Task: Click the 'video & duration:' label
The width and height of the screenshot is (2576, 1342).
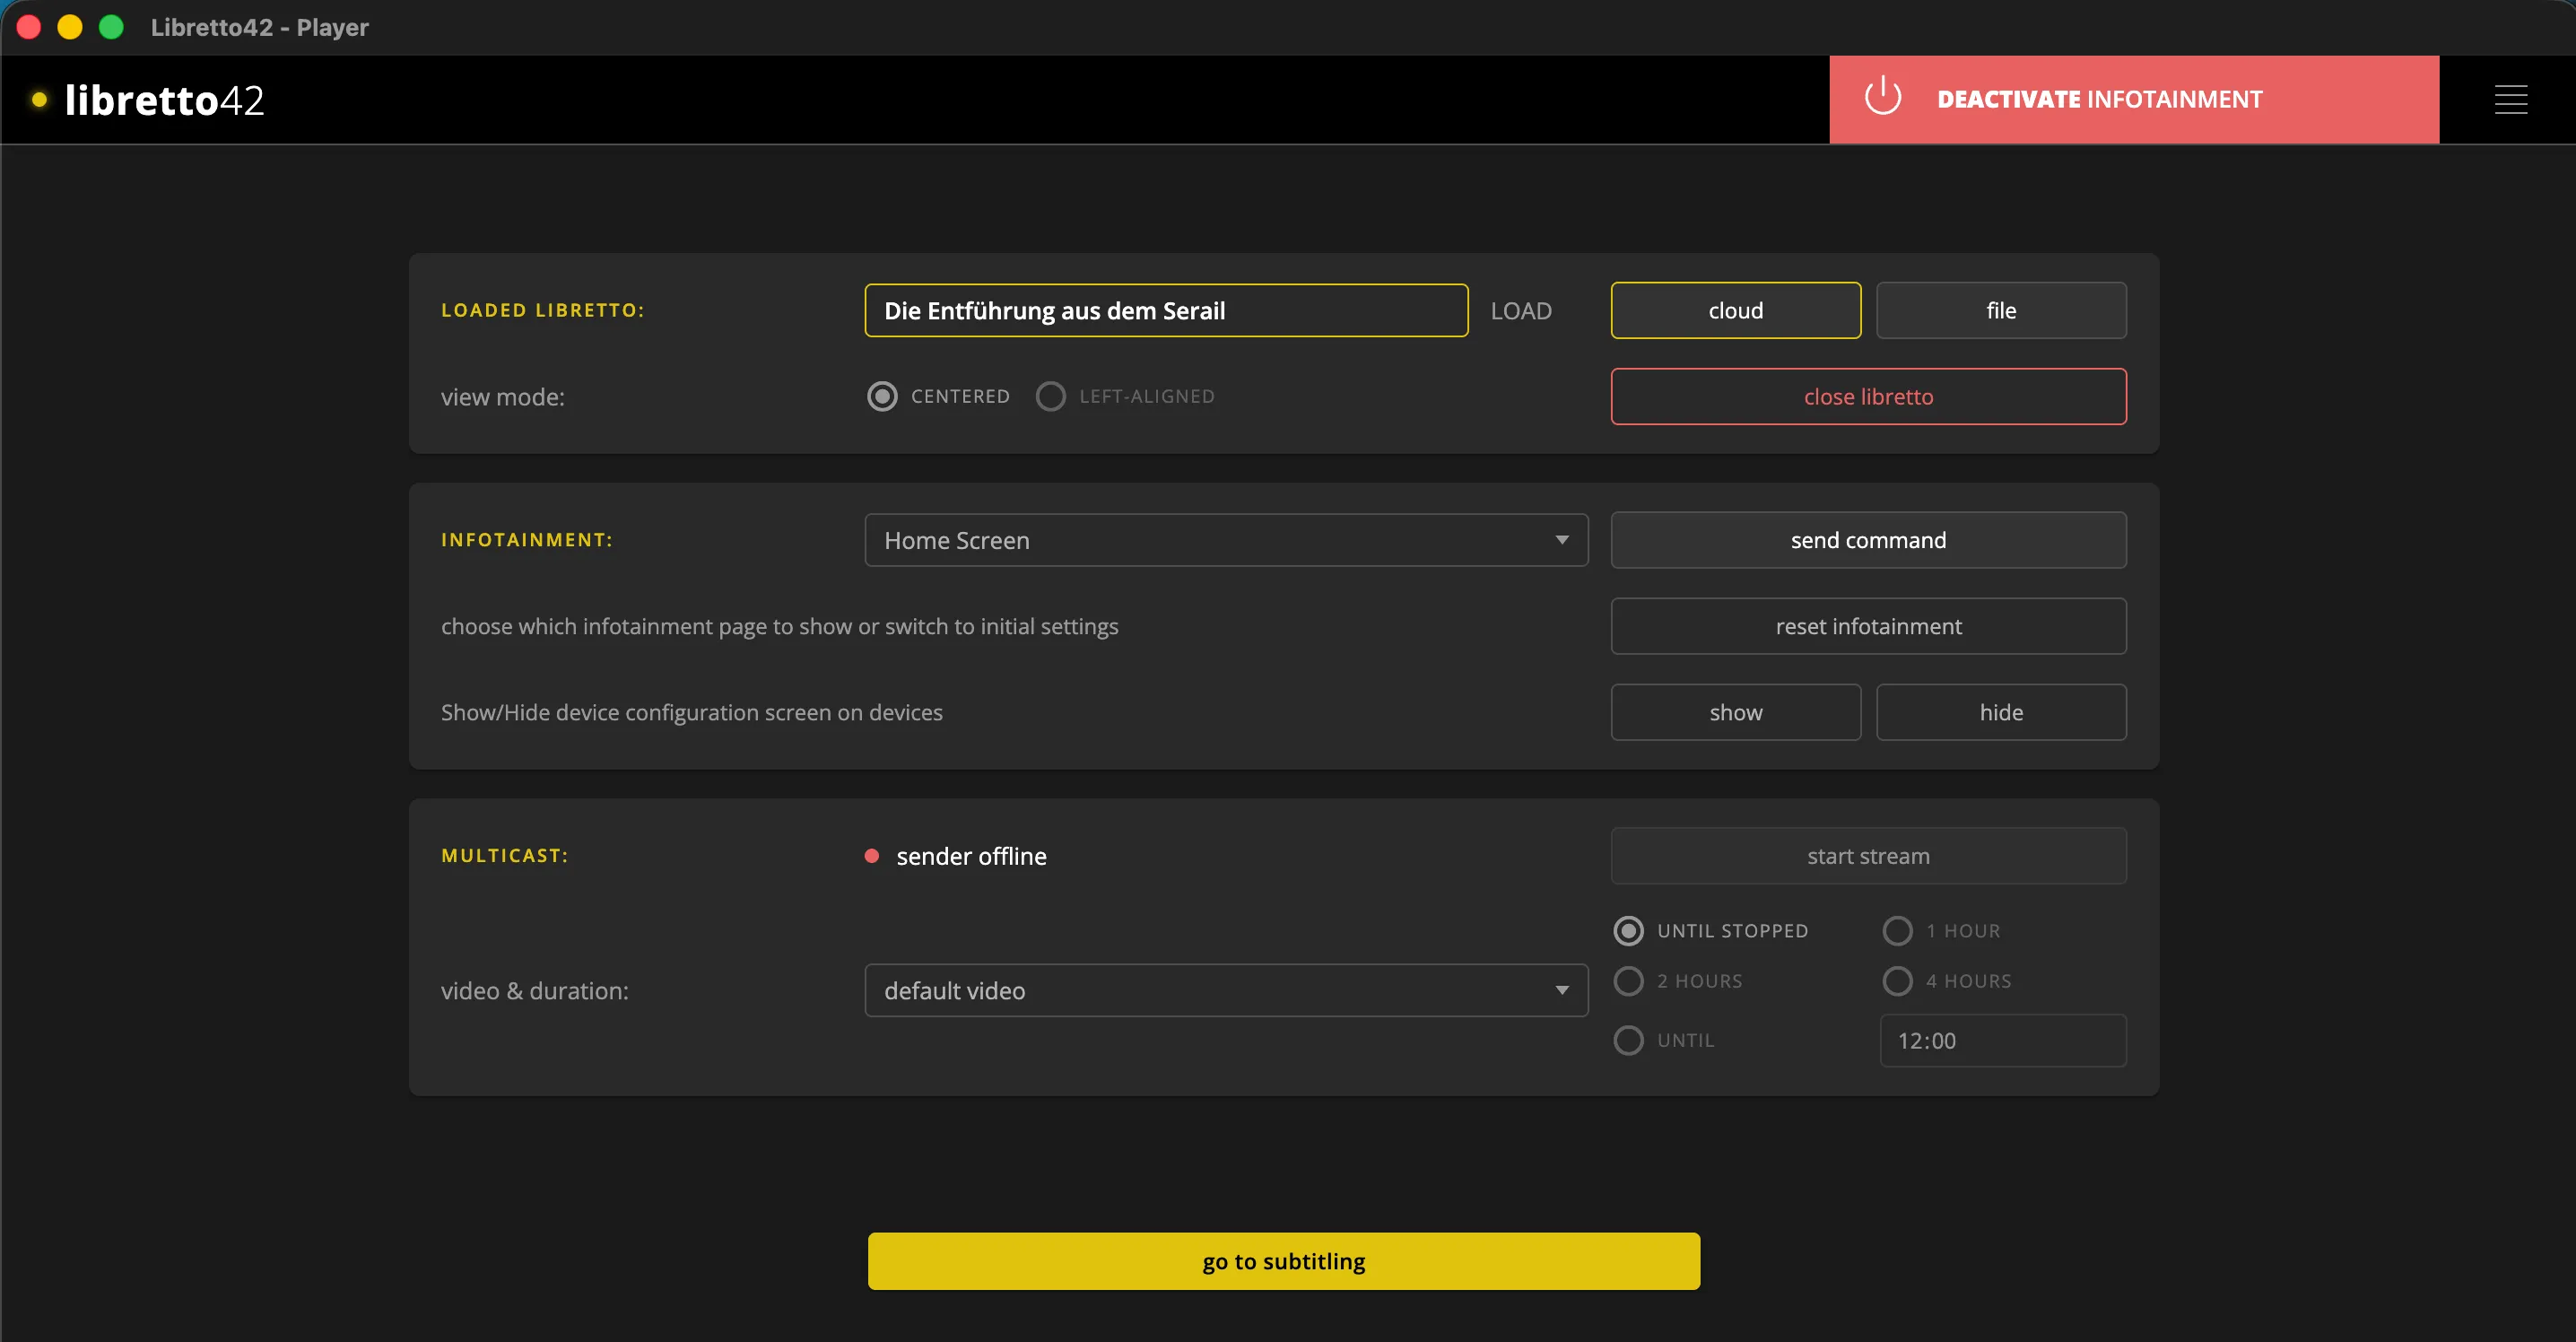Action: pyautogui.click(x=535, y=991)
